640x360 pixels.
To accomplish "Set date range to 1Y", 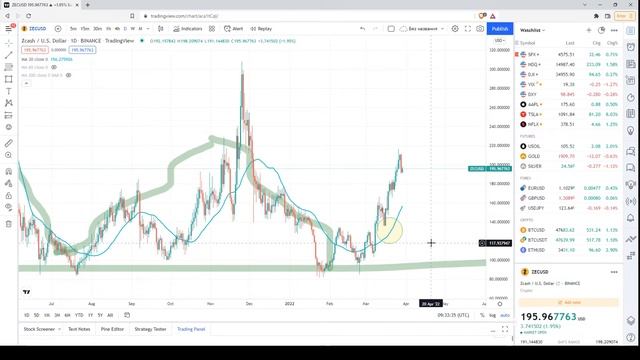I will pyautogui.click(x=90, y=315).
